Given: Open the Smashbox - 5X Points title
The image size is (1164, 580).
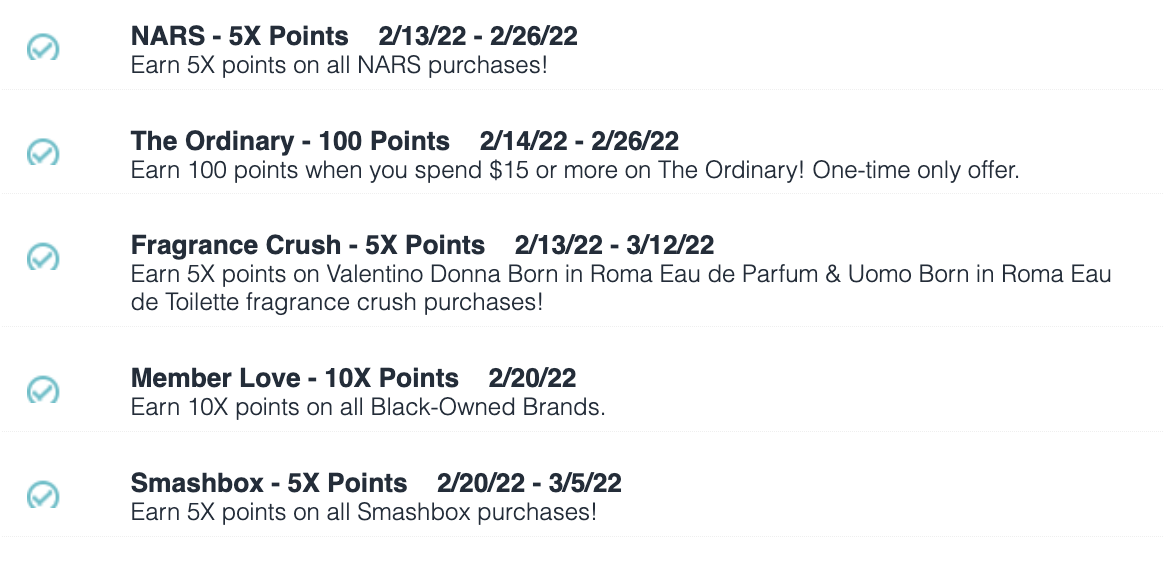Looking at the screenshot, I should click(269, 483).
